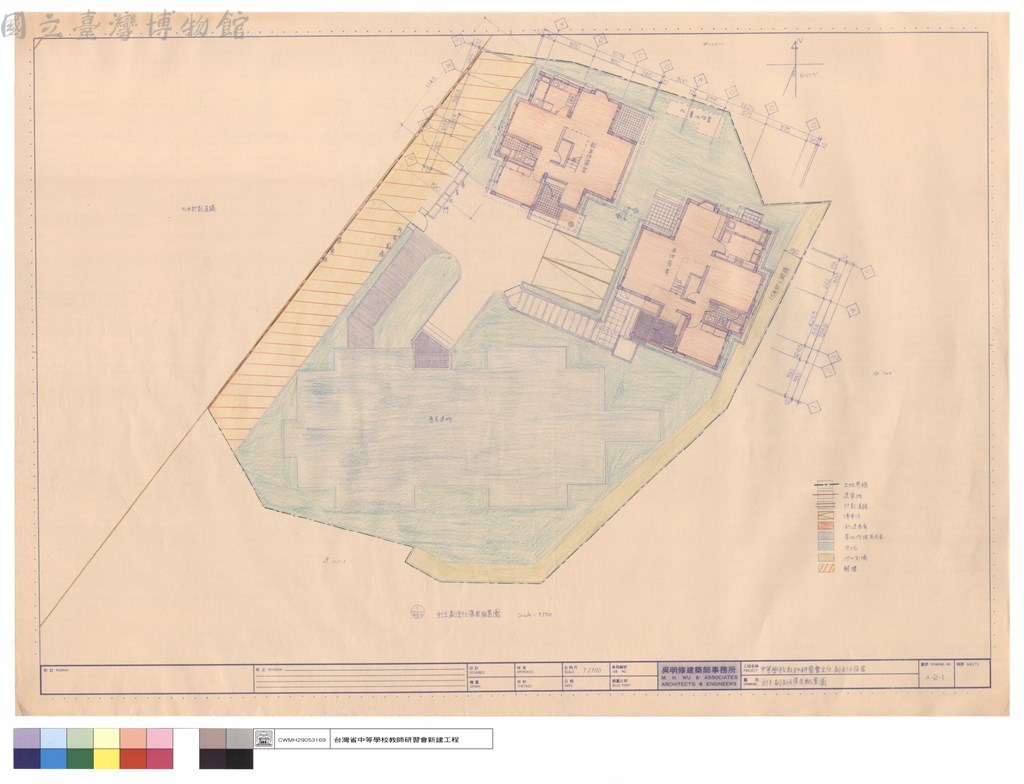Click the thick dashed boundary line legend symbol
Viewport: 1024px width, 784px height.
(x=826, y=484)
